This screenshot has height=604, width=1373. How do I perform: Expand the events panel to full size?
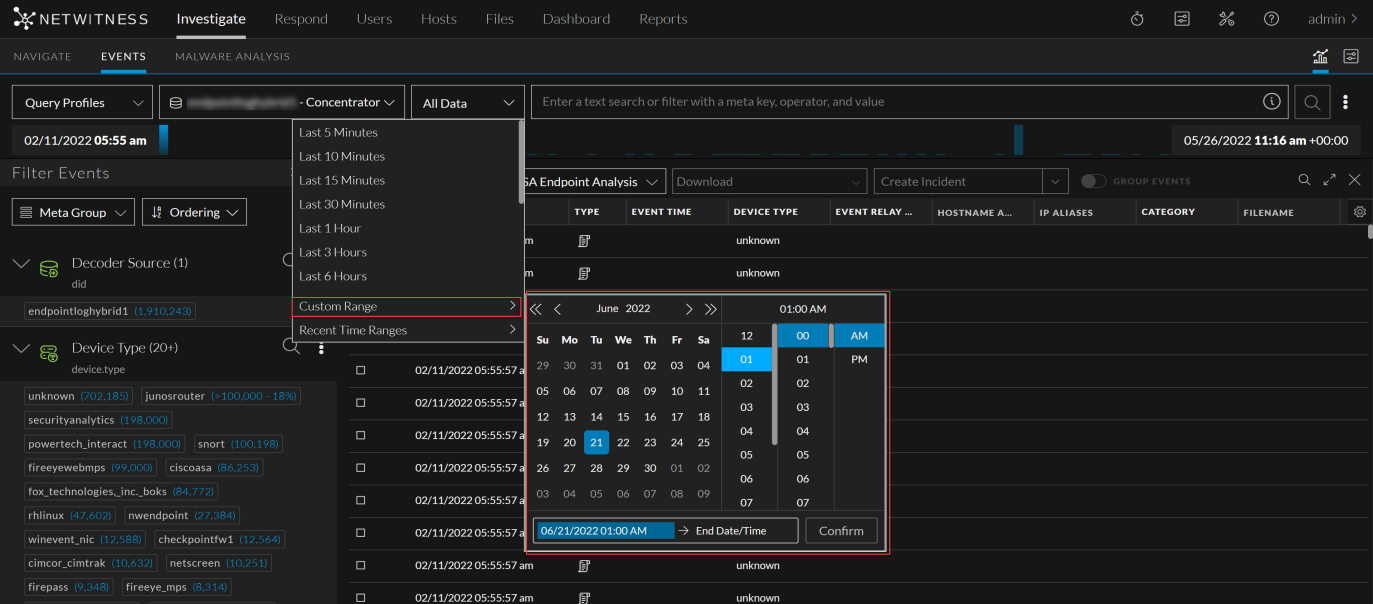click(1329, 180)
